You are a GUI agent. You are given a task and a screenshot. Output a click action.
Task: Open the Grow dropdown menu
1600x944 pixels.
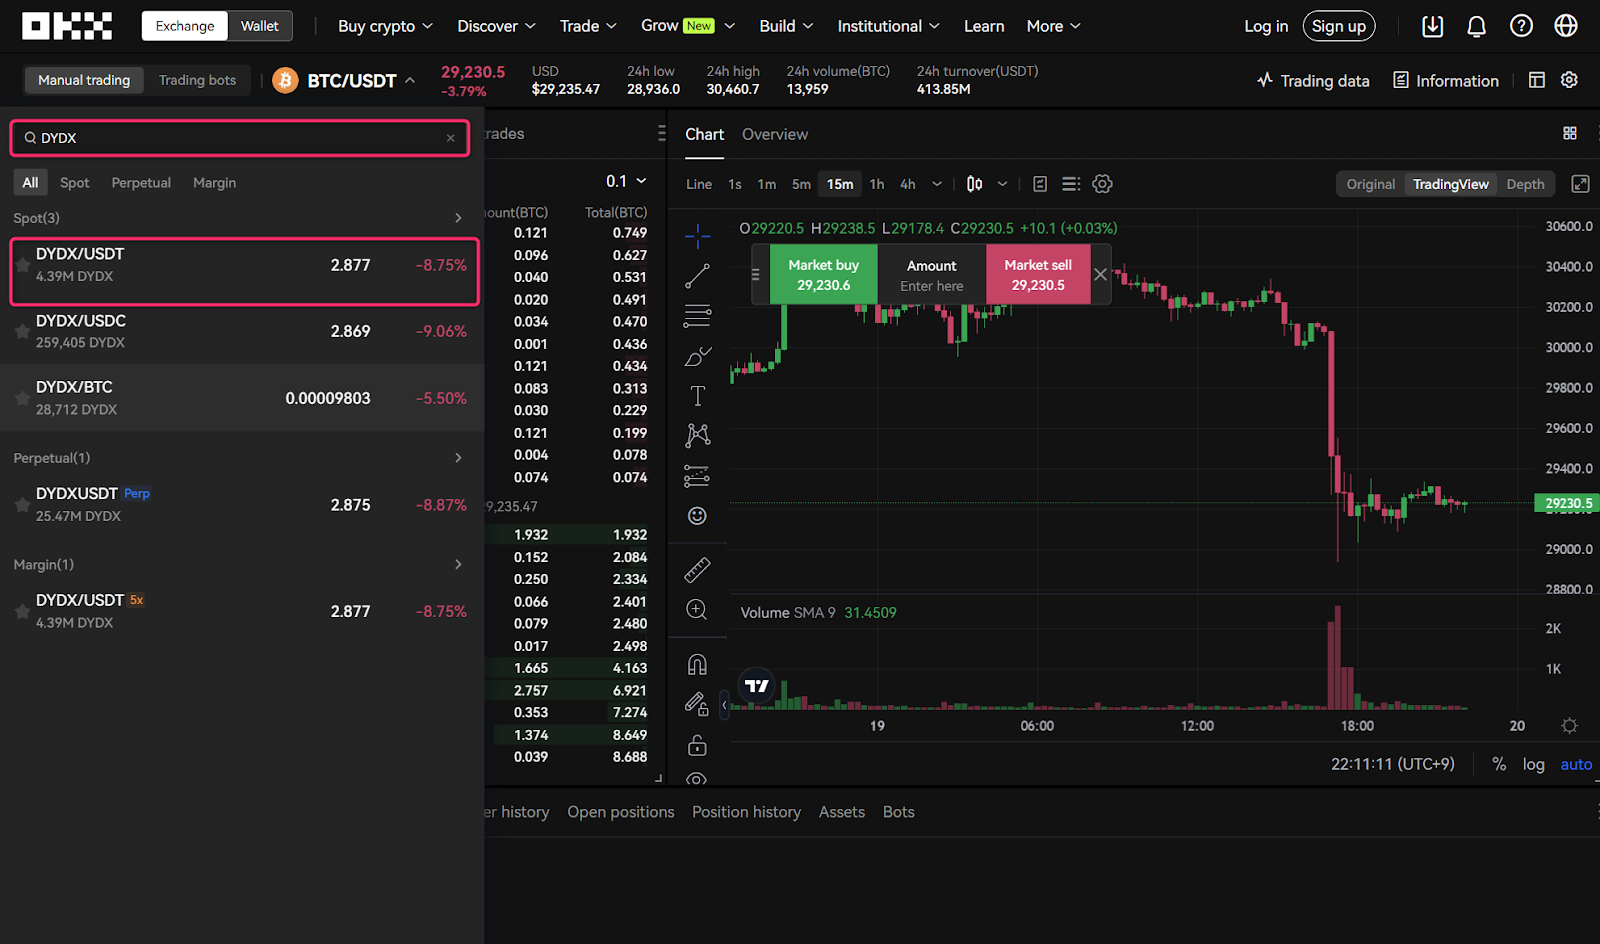click(688, 26)
